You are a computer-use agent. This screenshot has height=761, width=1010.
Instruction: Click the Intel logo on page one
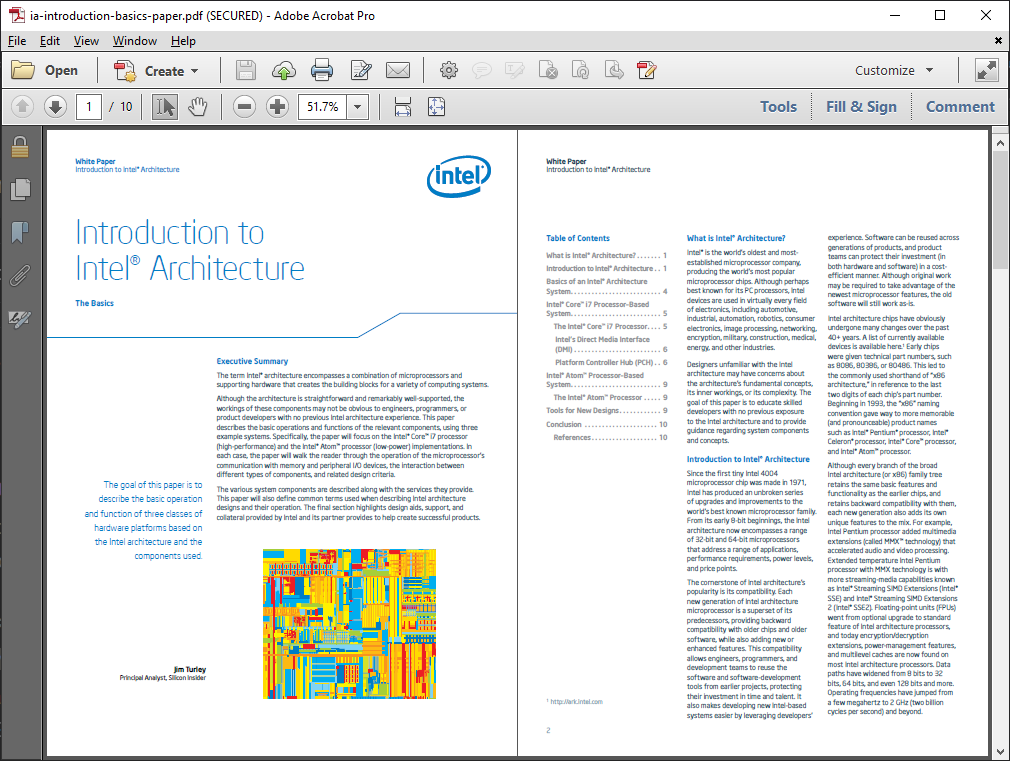[x=459, y=176]
